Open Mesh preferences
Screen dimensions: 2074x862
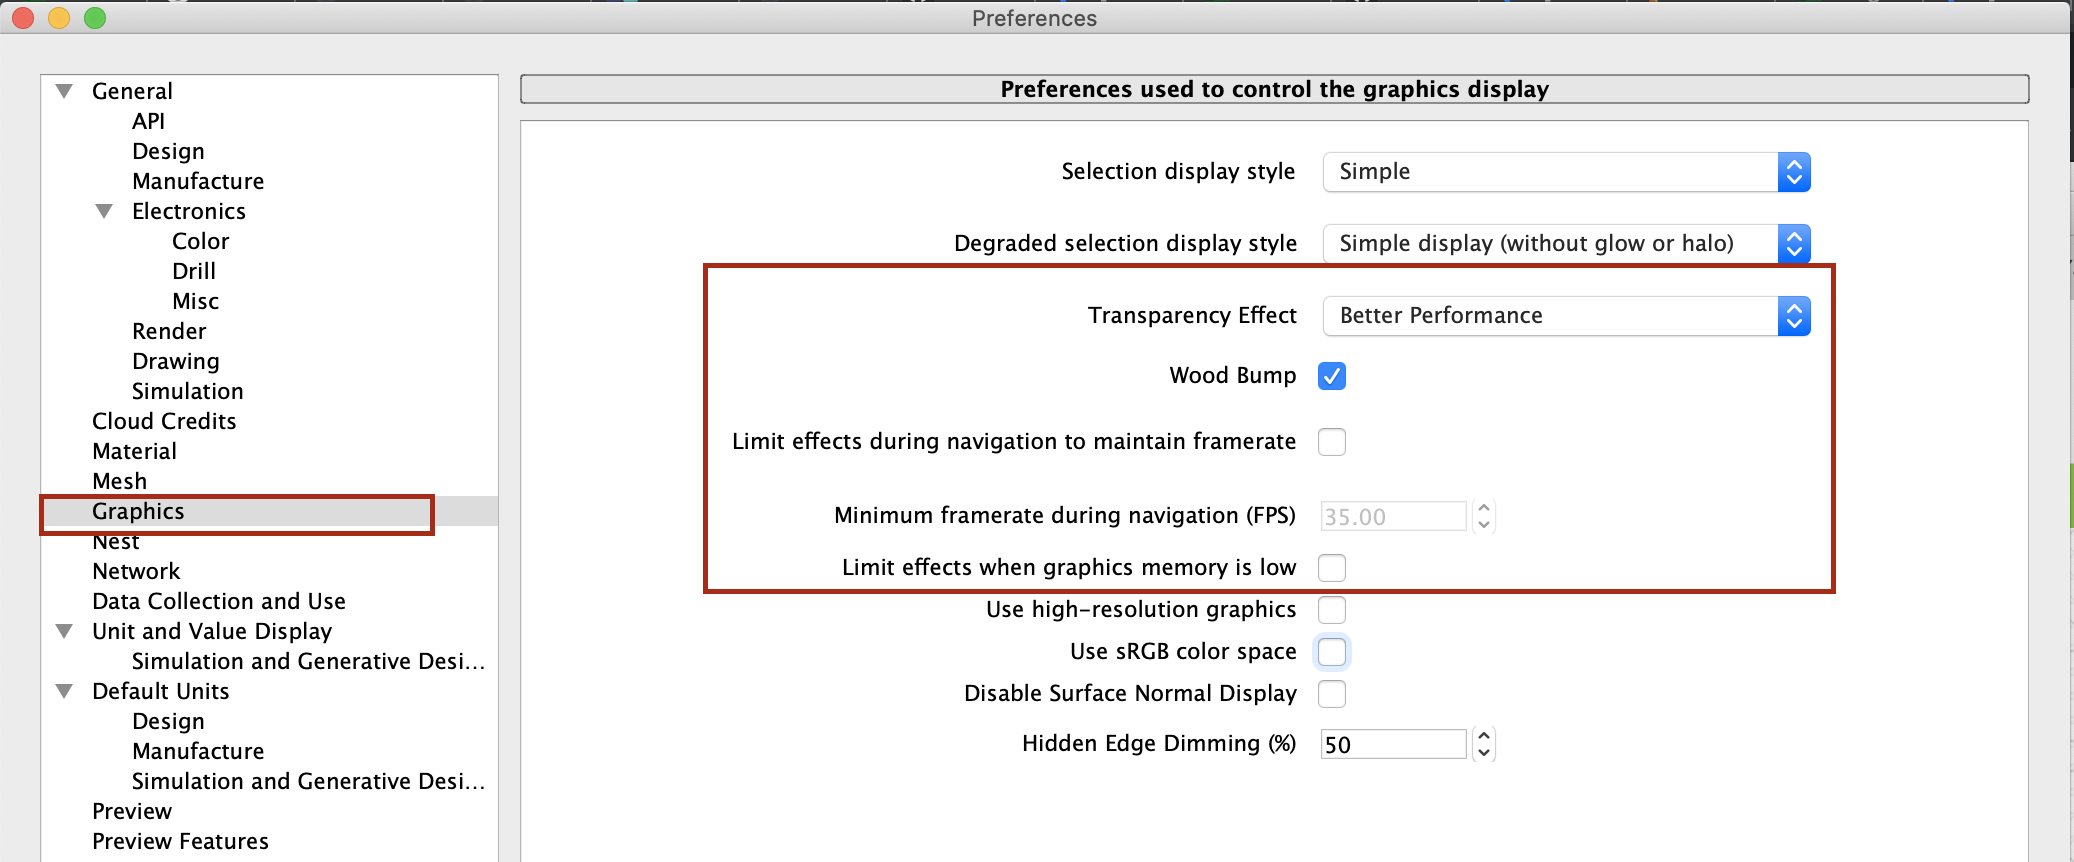pos(119,481)
